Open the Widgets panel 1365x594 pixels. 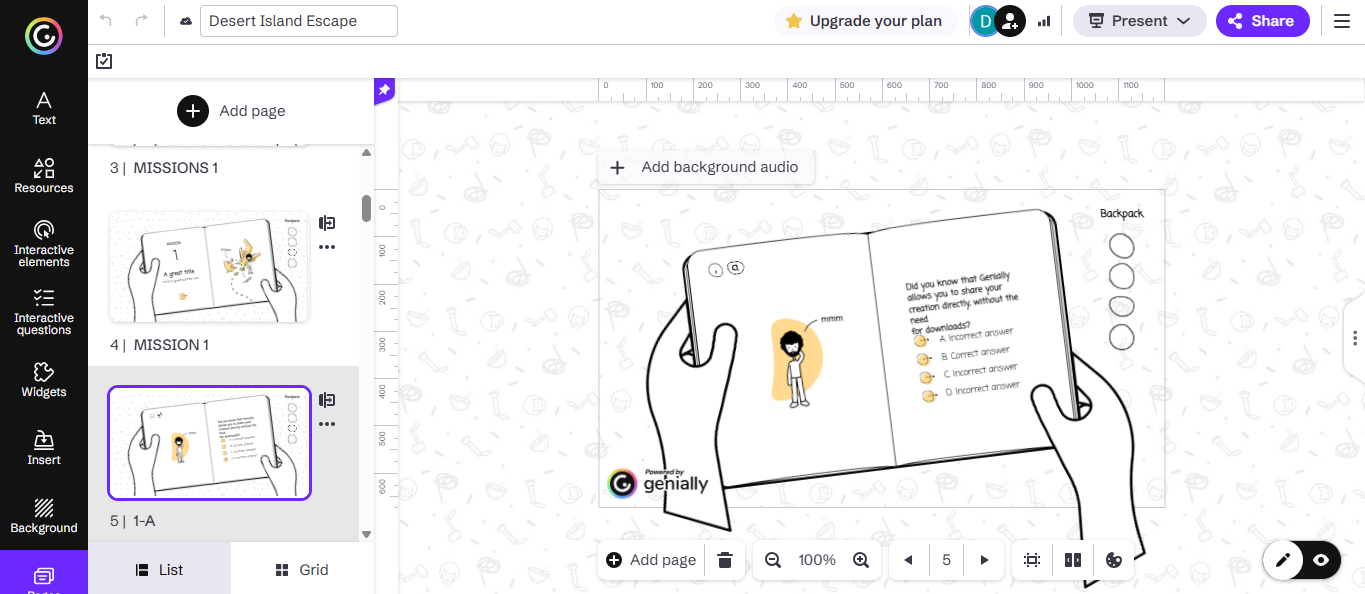pyautogui.click(x=44, y=379)
